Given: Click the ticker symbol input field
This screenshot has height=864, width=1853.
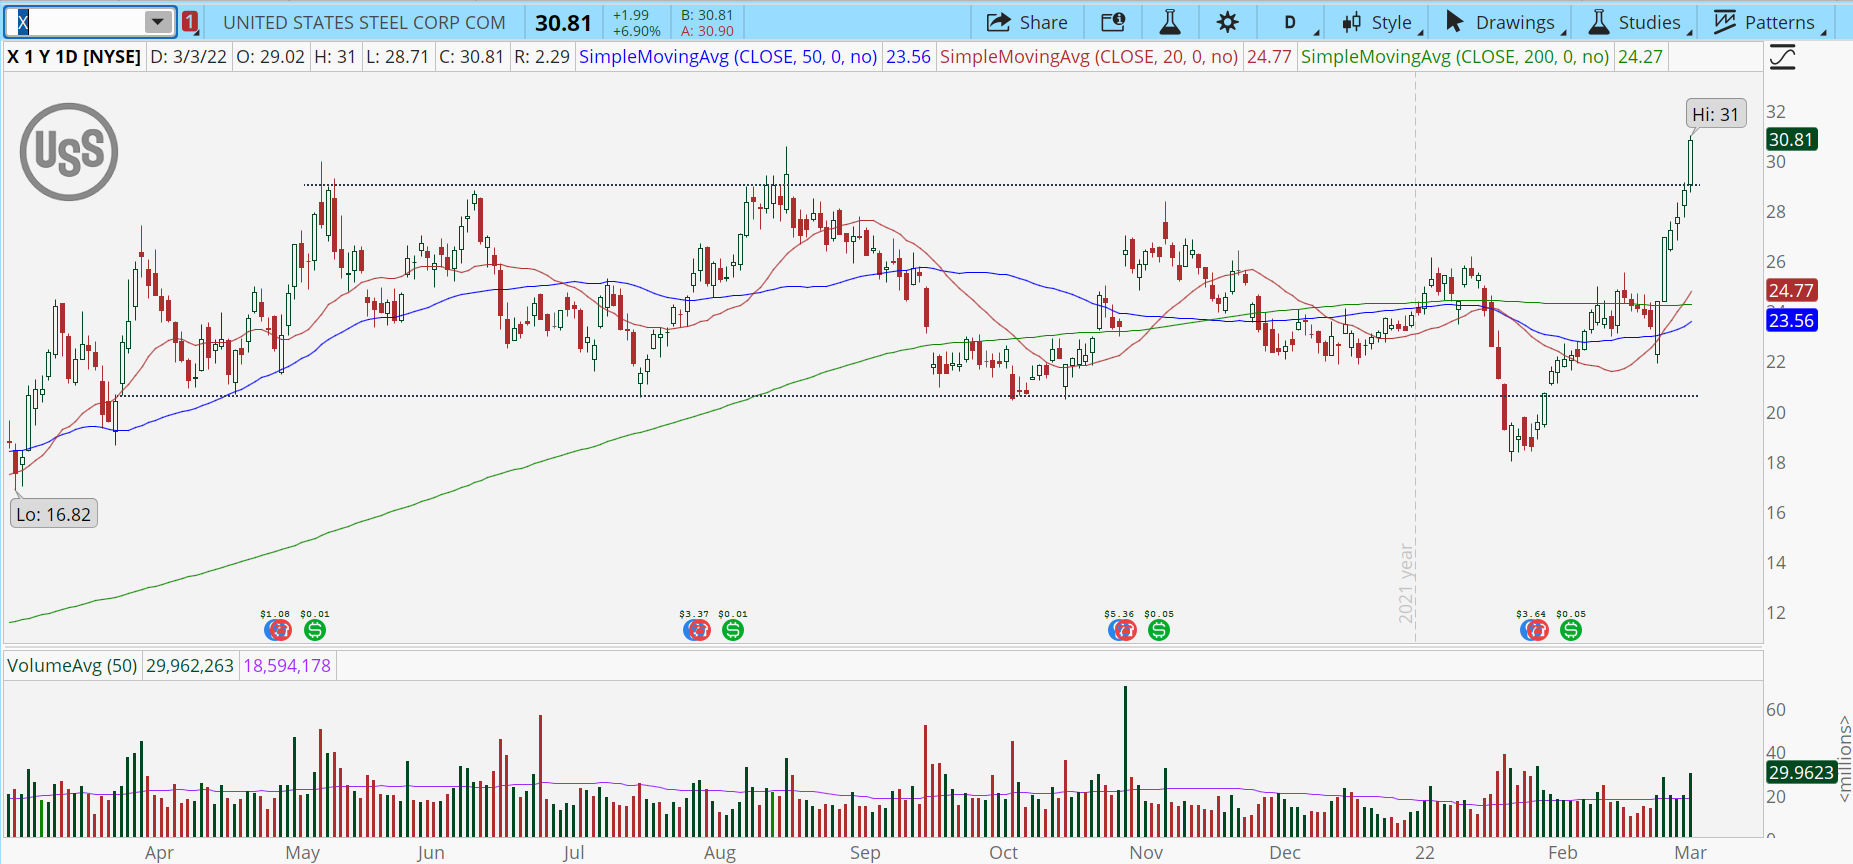Looking at the screenshot, I should point(75,22).
